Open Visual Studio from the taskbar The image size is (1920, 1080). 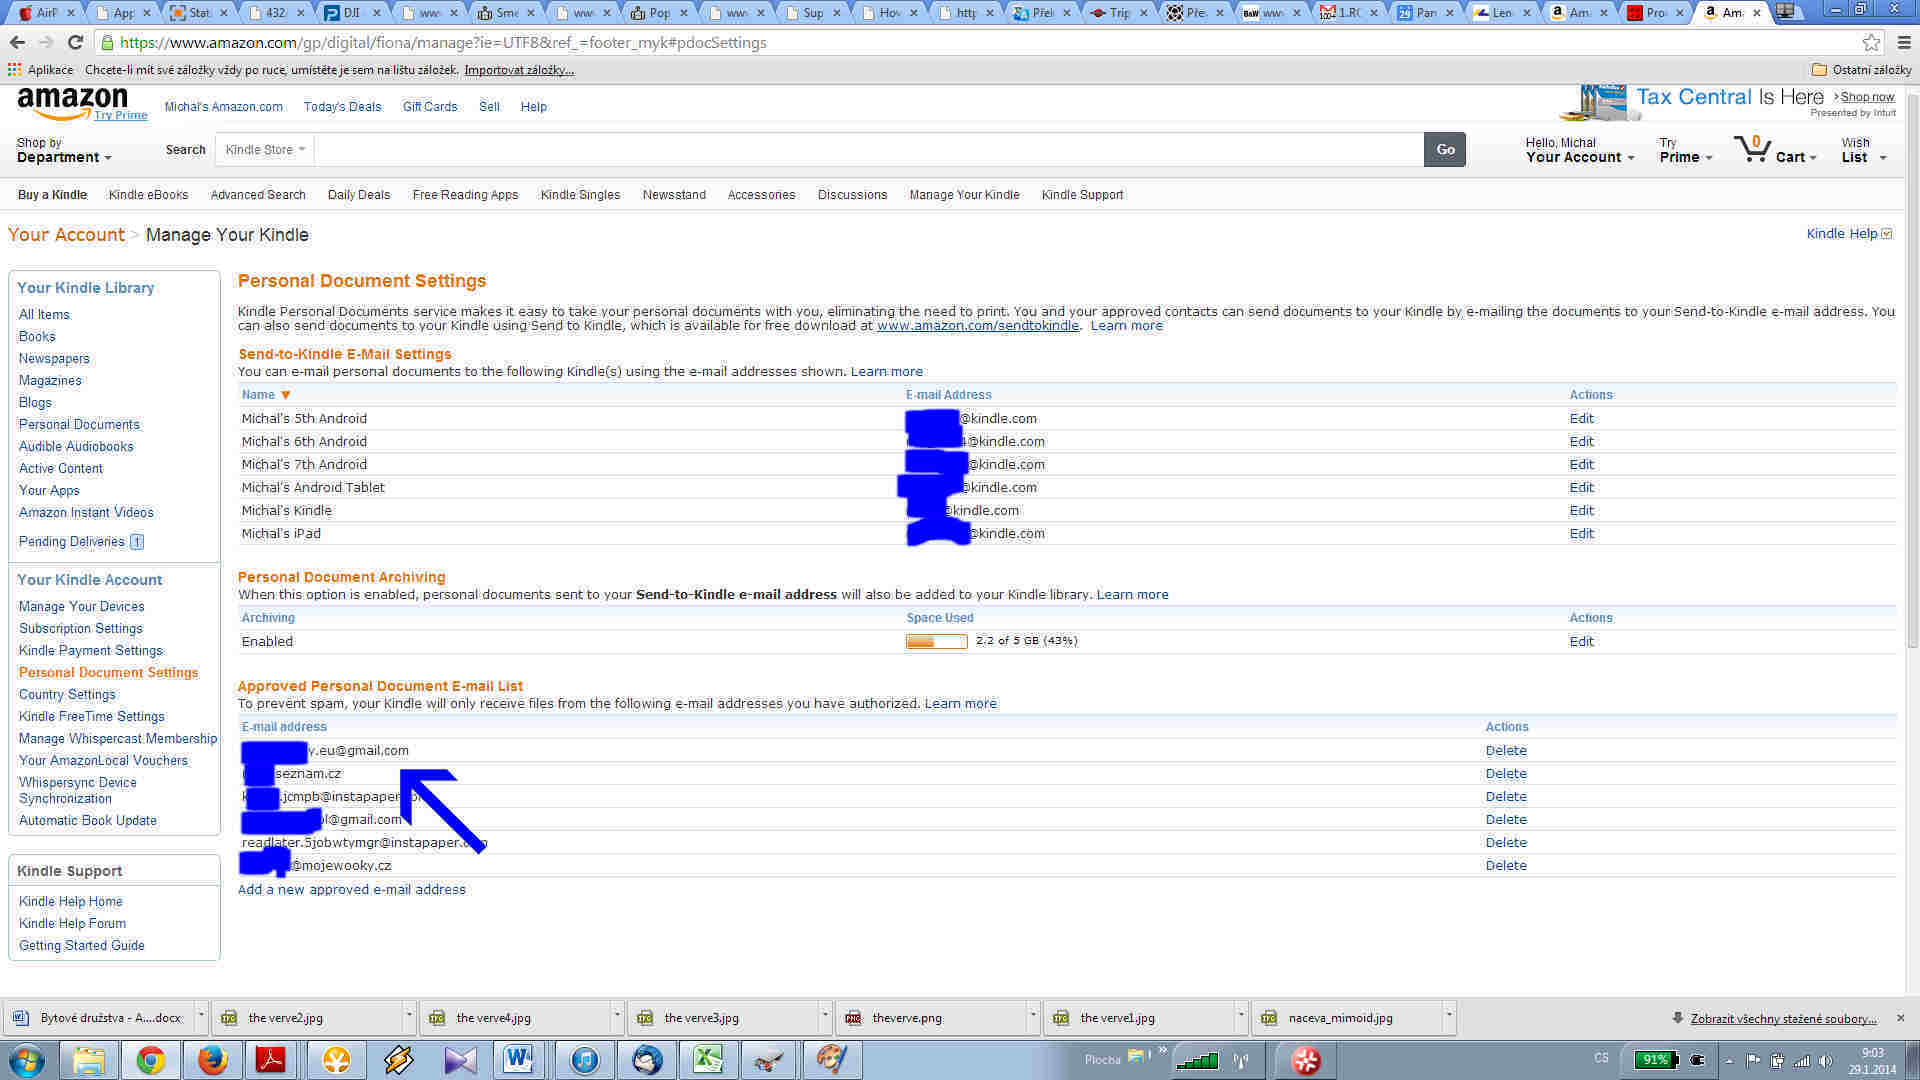click(x=460, y=1060)
